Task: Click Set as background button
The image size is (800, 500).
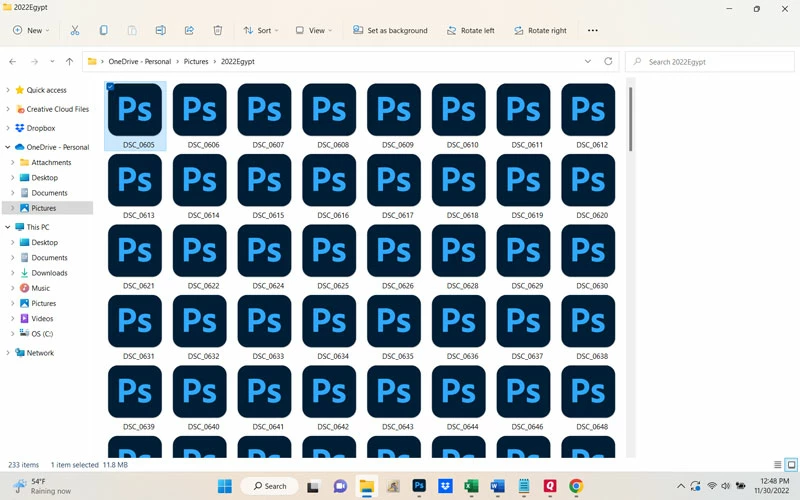Action: [x=390, y=31]
